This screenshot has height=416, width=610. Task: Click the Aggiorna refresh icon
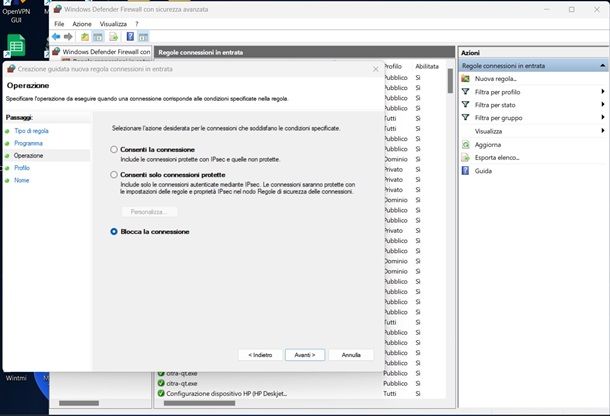coord(465,145)
